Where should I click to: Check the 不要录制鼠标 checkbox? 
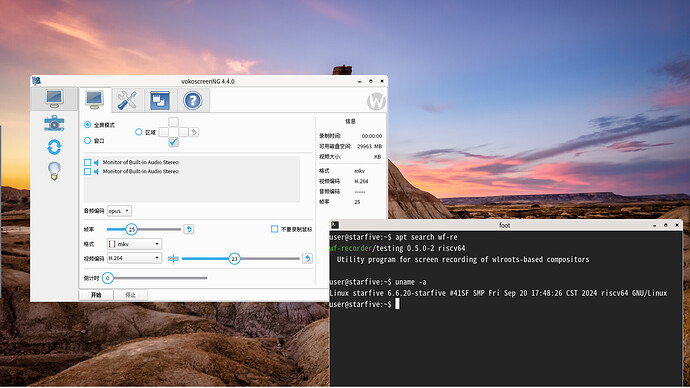pyautogui.click(x=275, y=229)
